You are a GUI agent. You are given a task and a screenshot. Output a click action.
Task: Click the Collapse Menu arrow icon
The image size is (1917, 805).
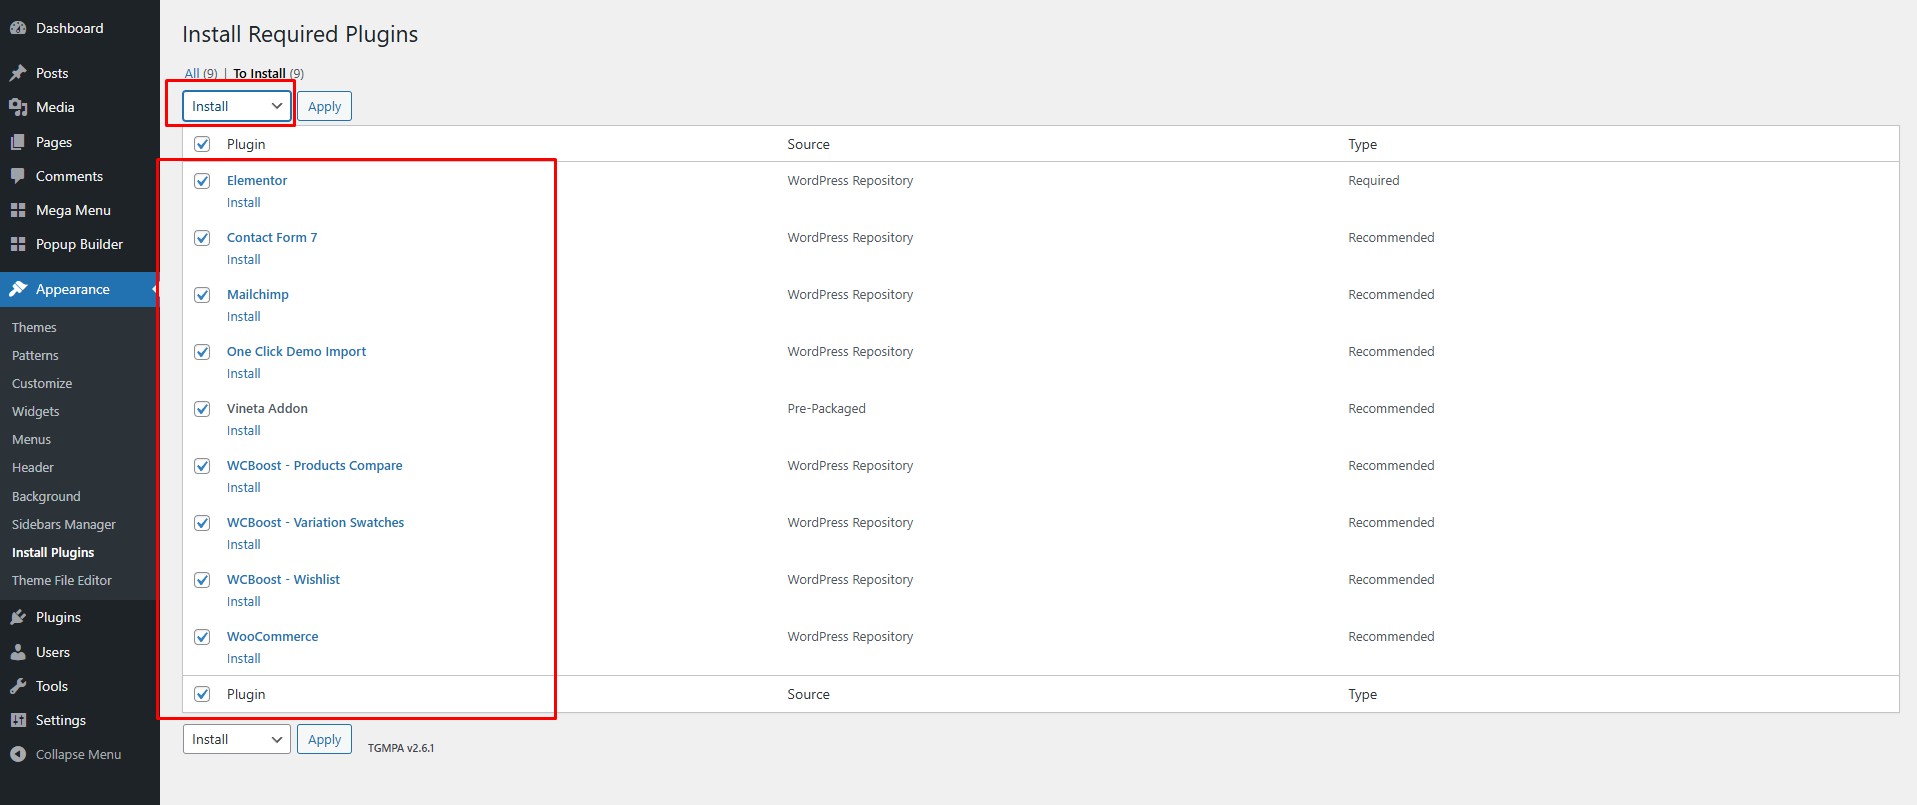pos(18,754)
